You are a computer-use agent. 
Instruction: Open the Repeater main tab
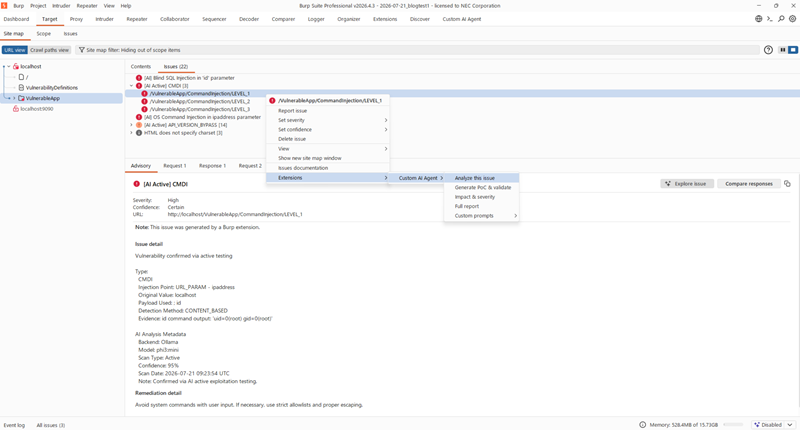[137, 19]
